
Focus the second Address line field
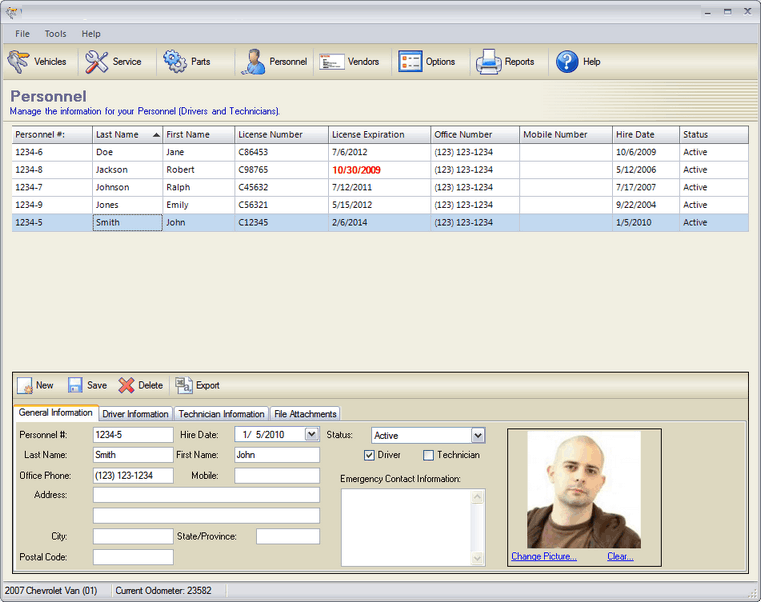click(206, 516)
